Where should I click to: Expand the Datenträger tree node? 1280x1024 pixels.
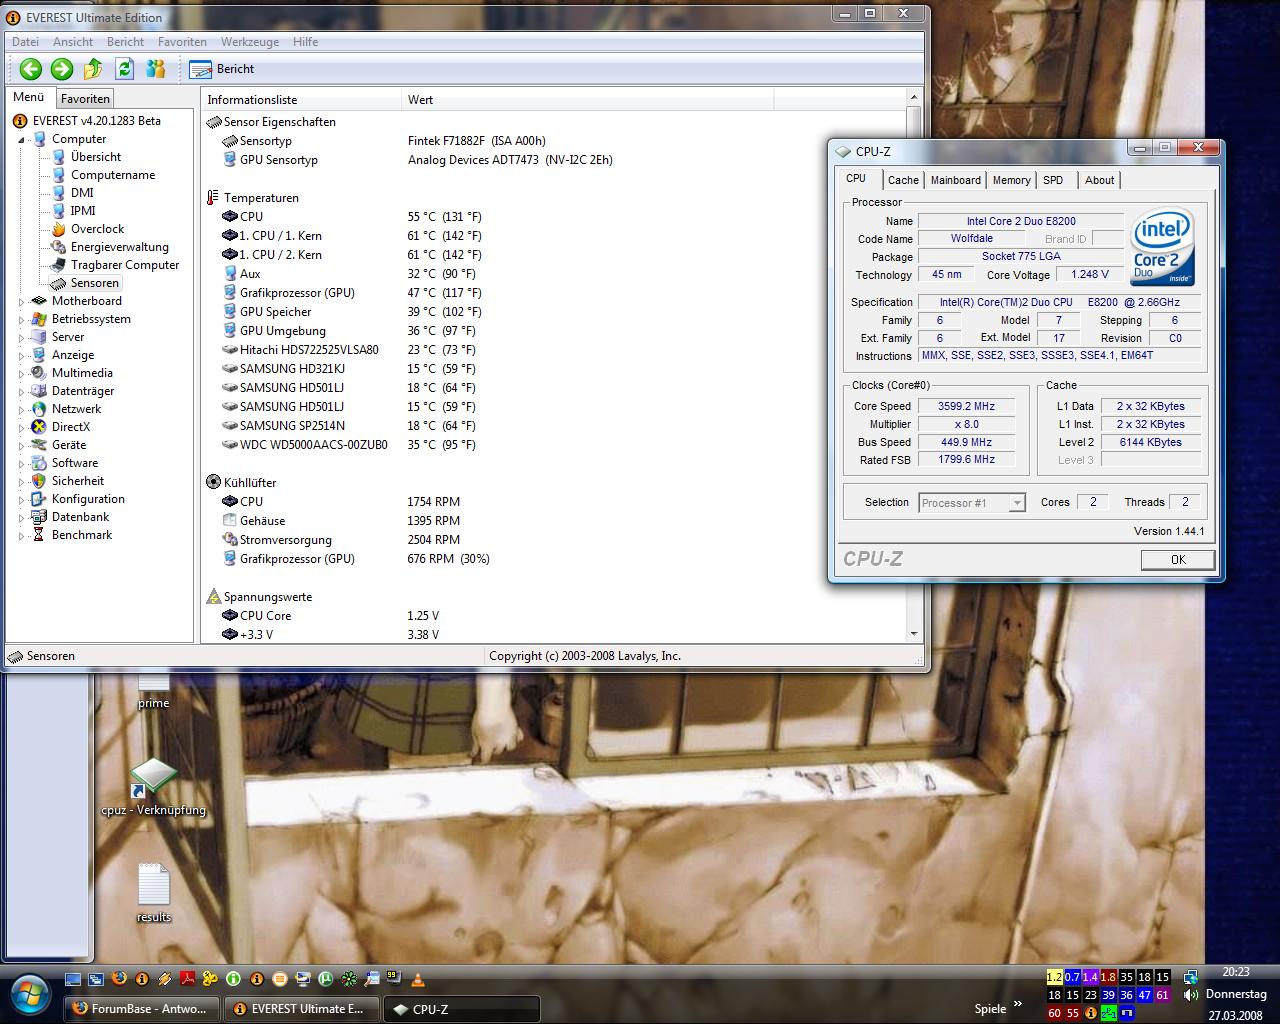(21, 391)
